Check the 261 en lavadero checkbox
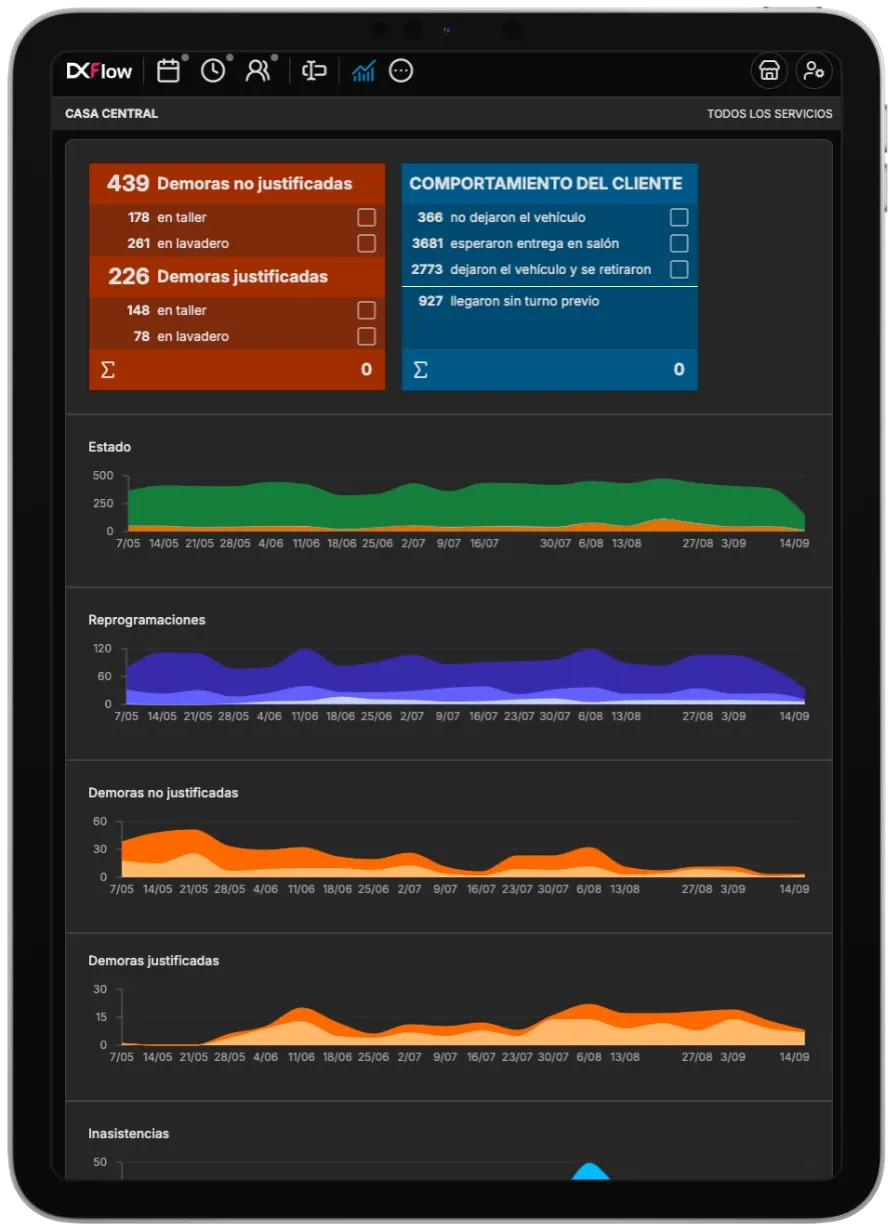 coord(366,244)
